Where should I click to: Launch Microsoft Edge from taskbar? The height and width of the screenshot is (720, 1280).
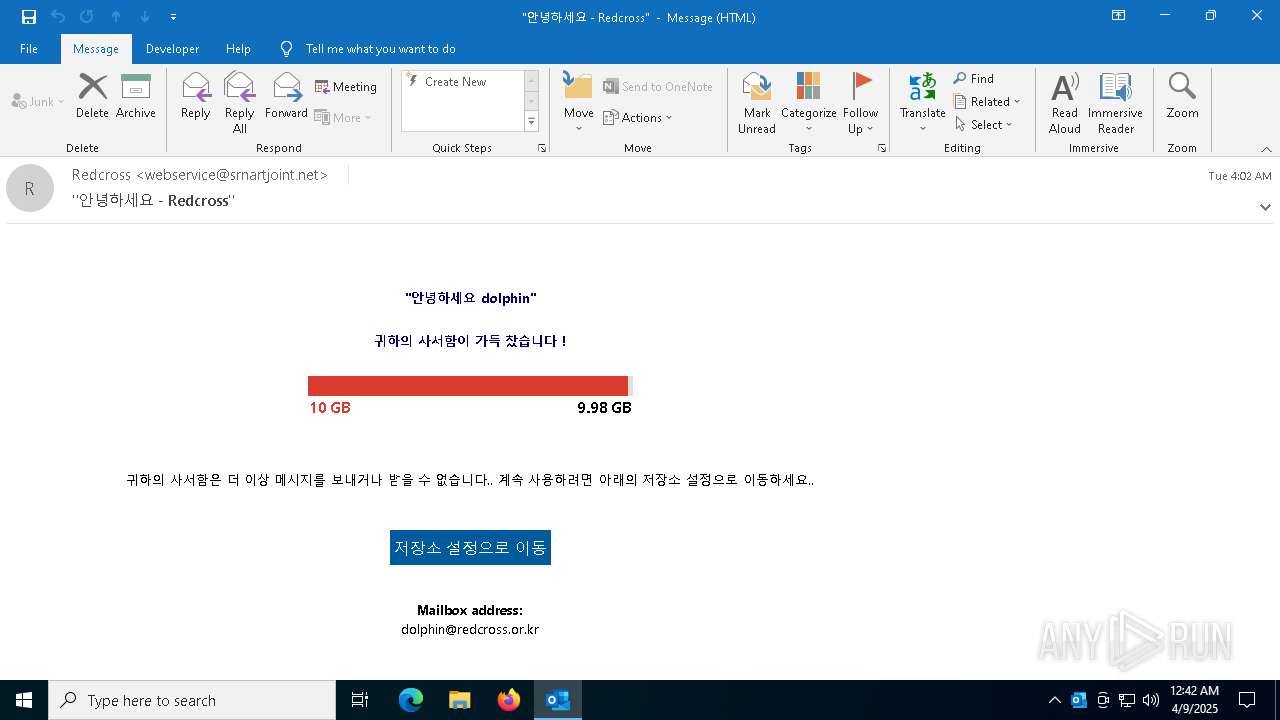411,700
